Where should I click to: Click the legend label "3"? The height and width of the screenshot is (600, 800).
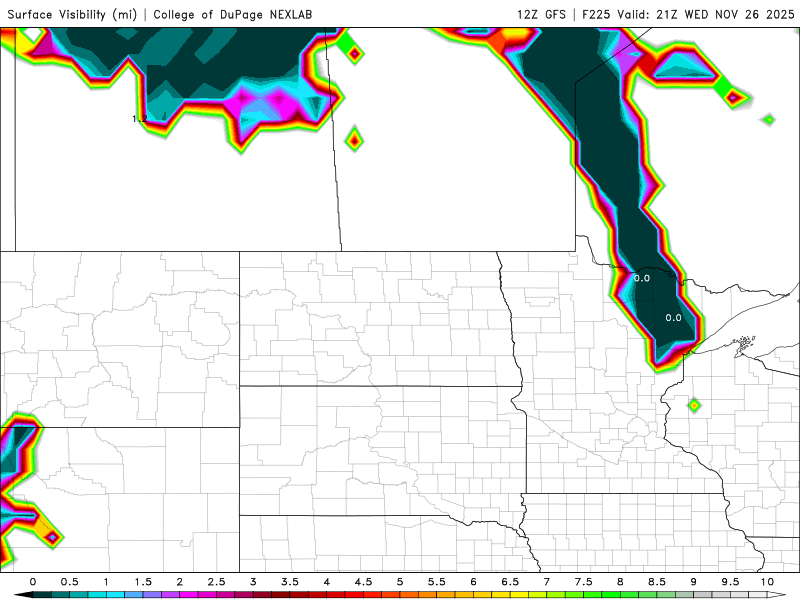click(x=253, y=582)
